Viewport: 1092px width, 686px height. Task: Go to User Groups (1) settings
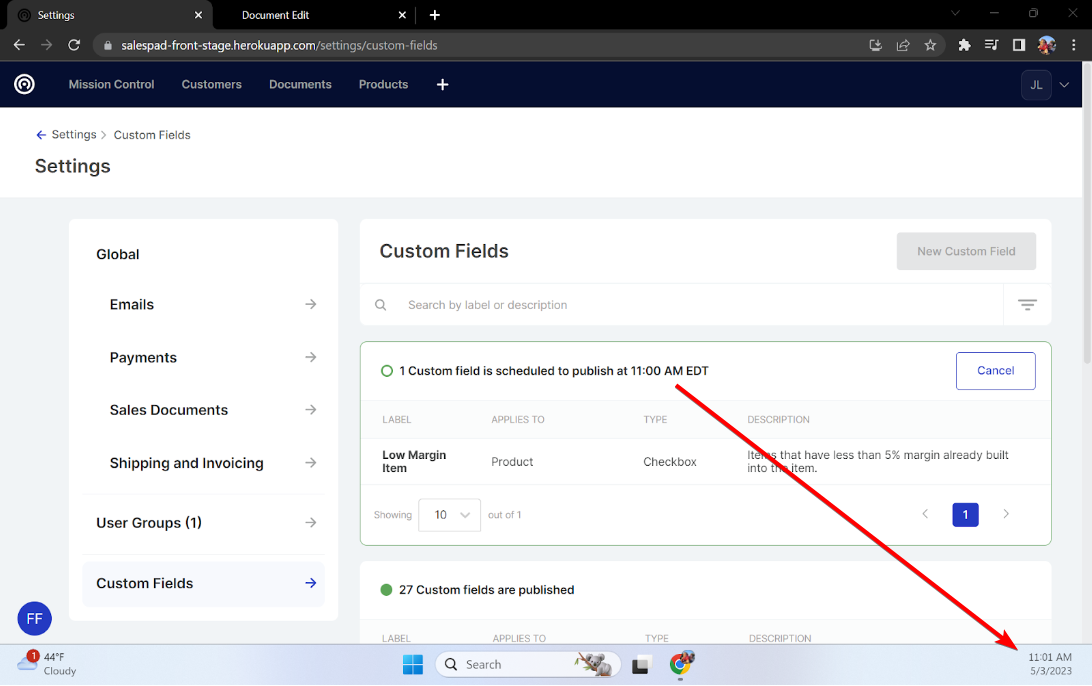204,523
